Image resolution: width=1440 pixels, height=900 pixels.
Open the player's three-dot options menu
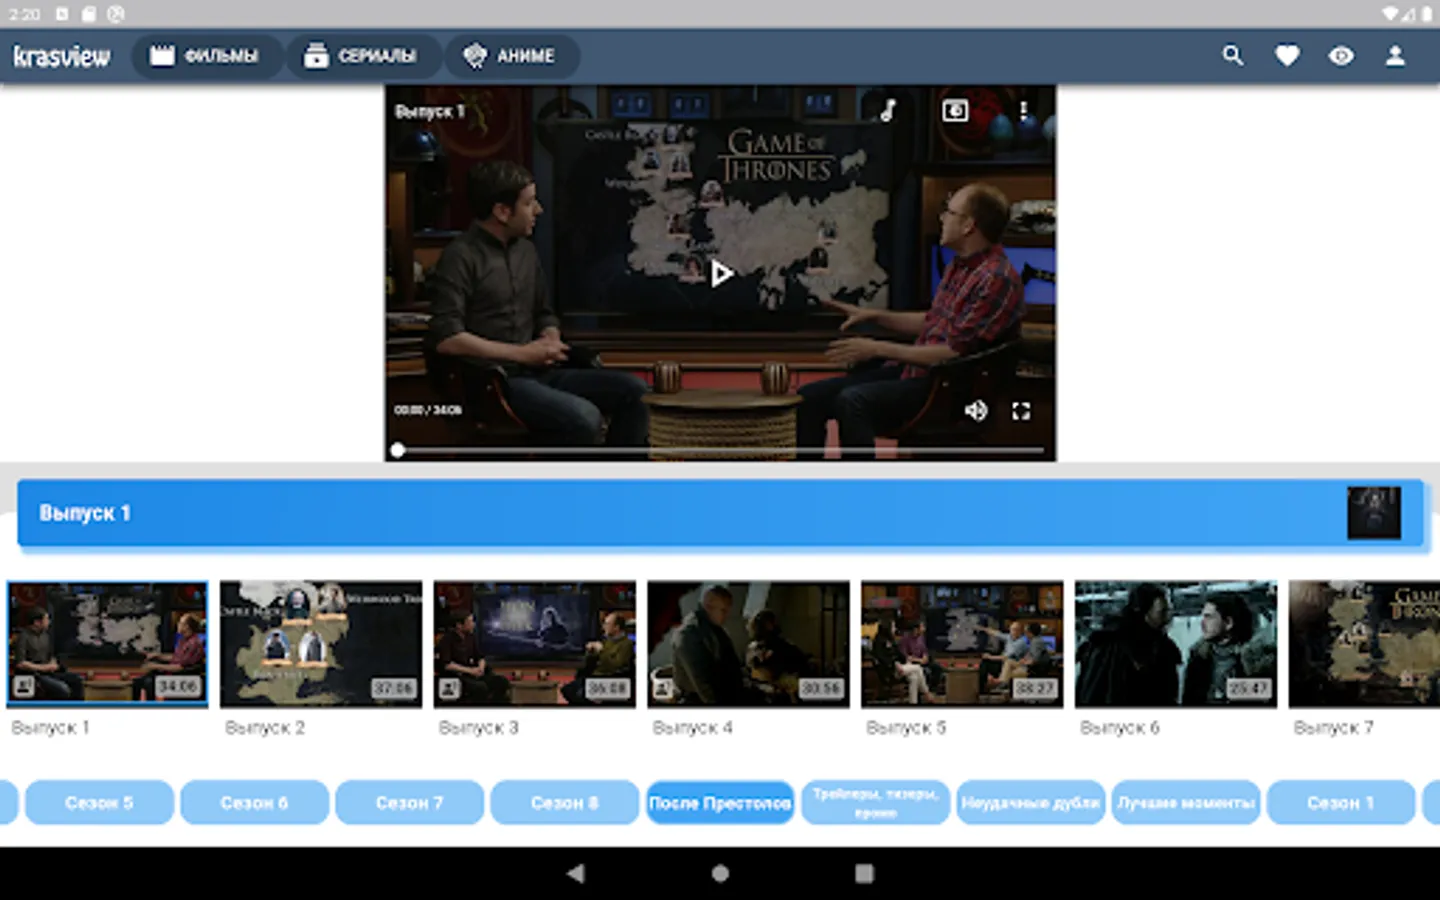click(1023, 110)
